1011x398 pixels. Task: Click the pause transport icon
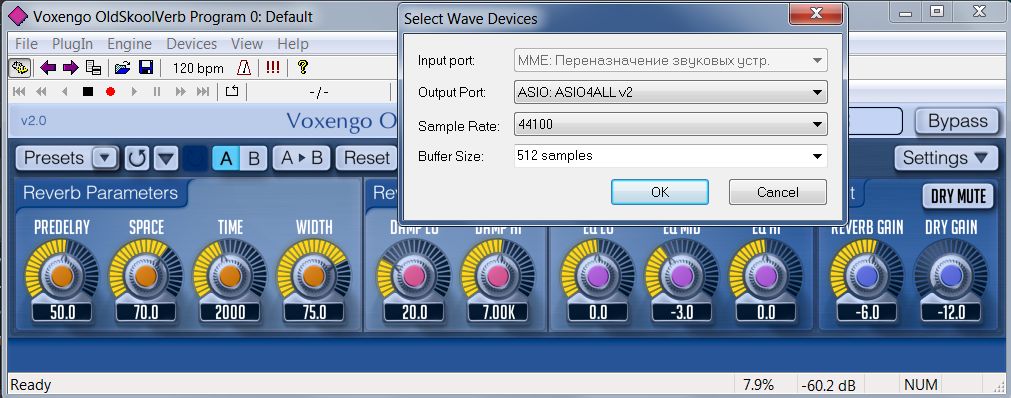click(x=157, y=92)
